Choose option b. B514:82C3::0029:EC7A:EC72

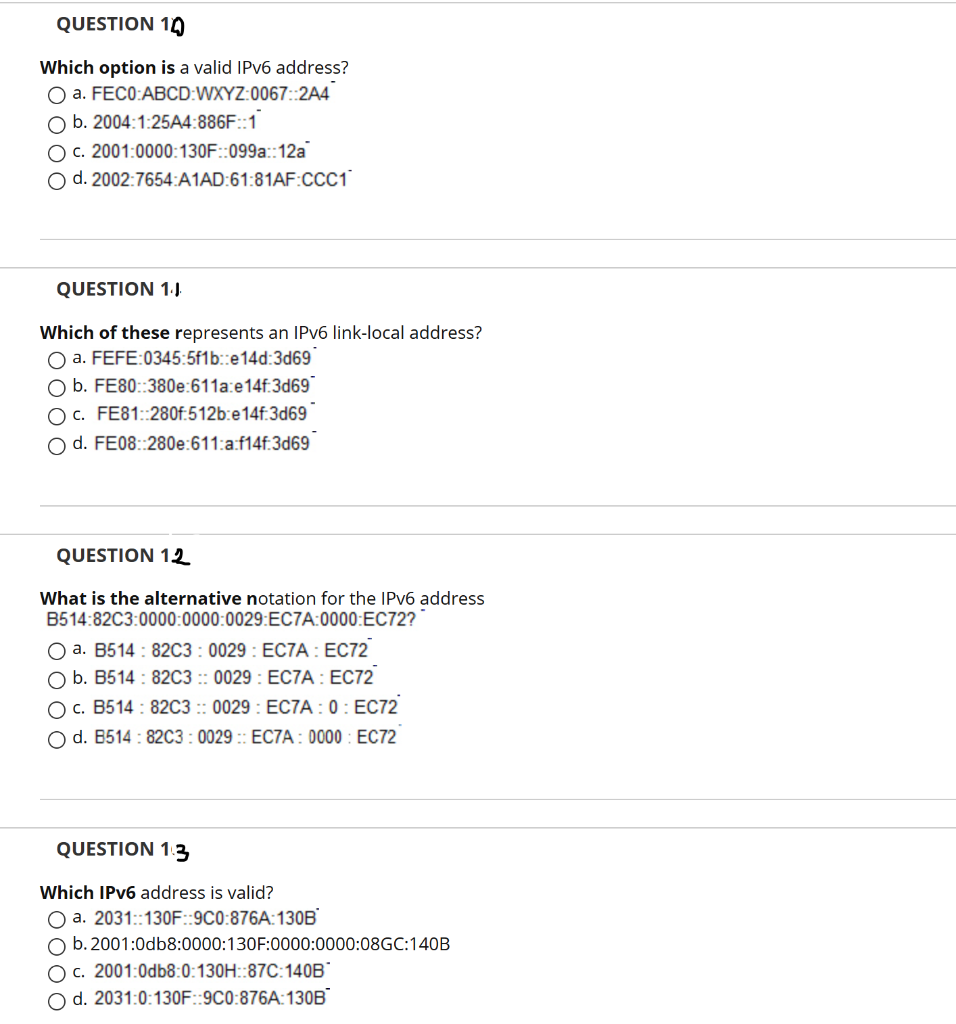56,679
